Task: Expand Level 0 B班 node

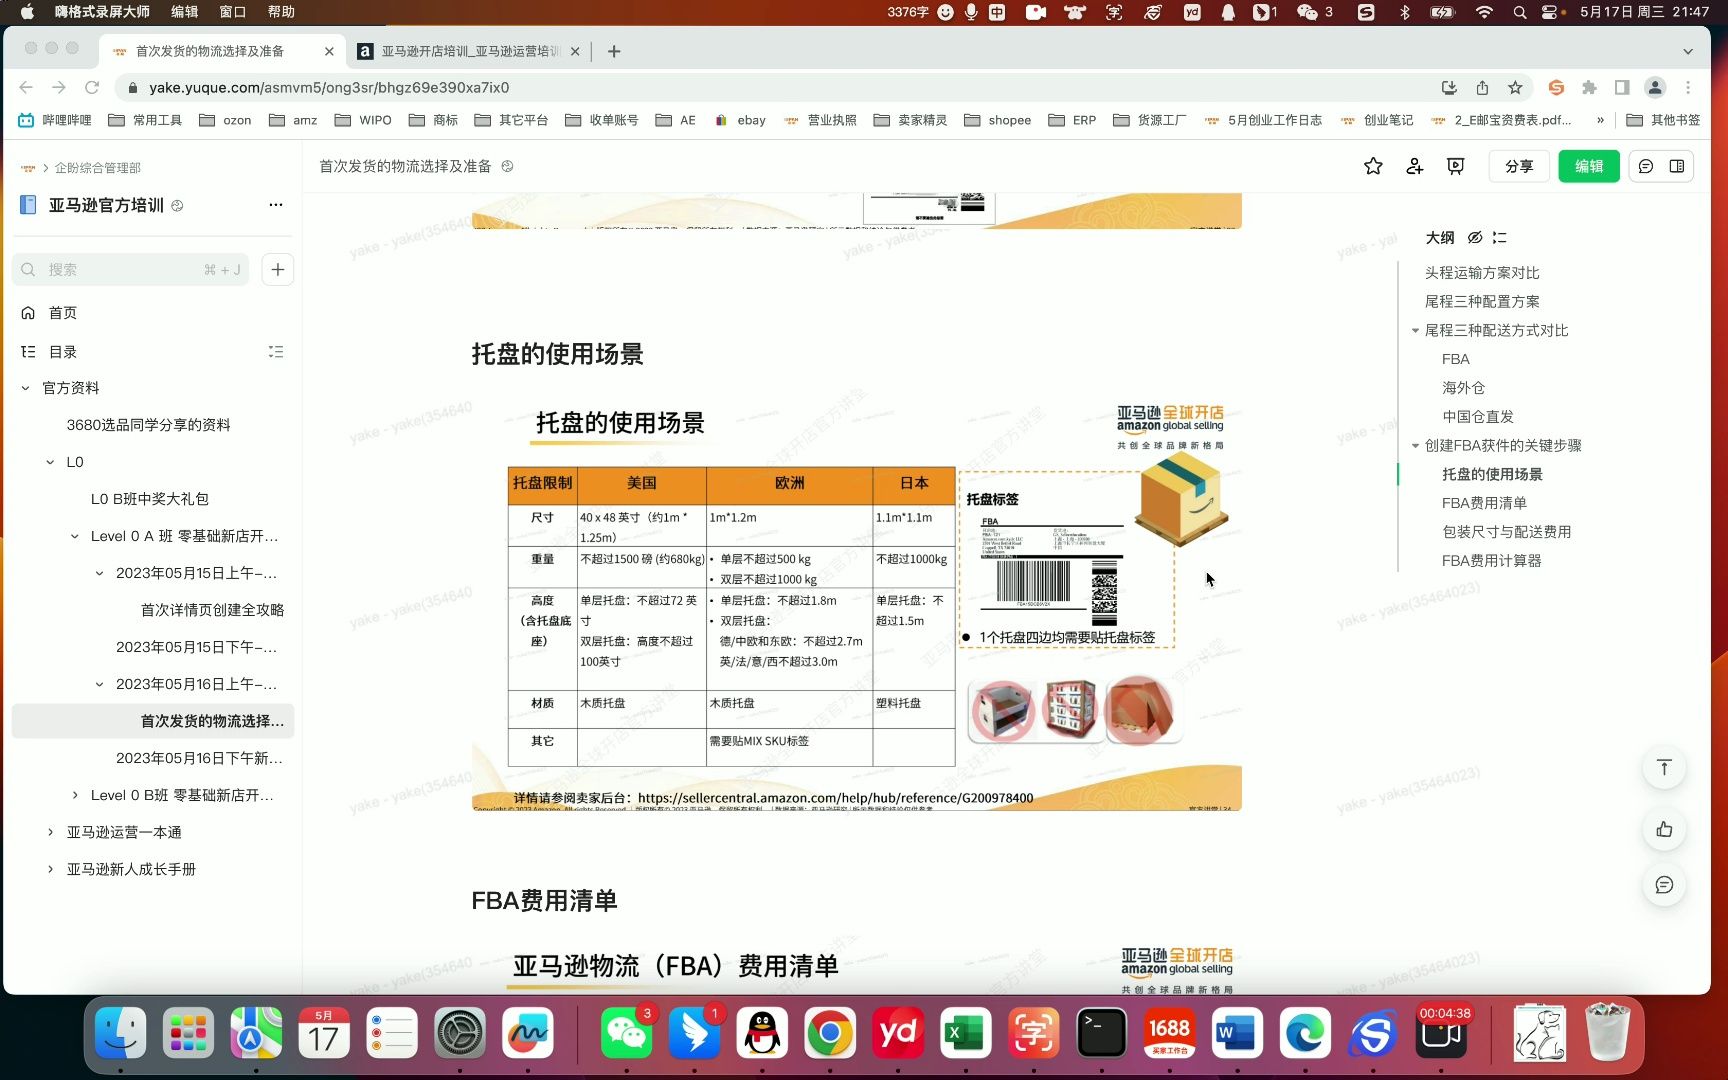Action: point(74,795)
